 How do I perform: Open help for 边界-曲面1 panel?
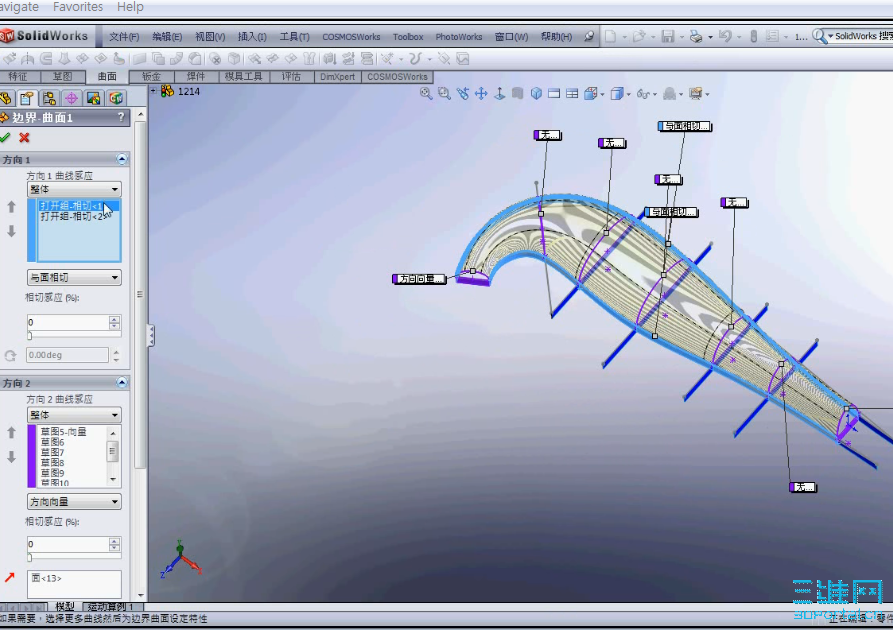click(121, 117)
